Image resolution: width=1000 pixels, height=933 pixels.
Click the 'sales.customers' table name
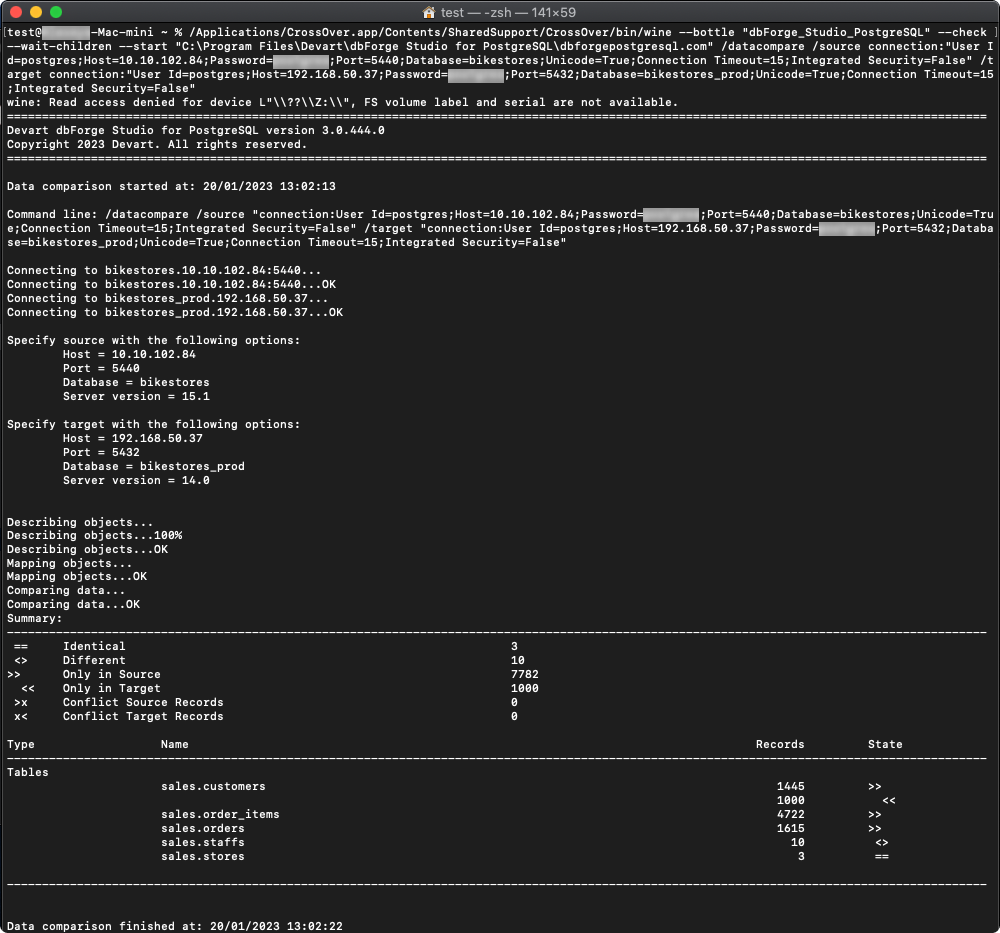pos(214,787)
